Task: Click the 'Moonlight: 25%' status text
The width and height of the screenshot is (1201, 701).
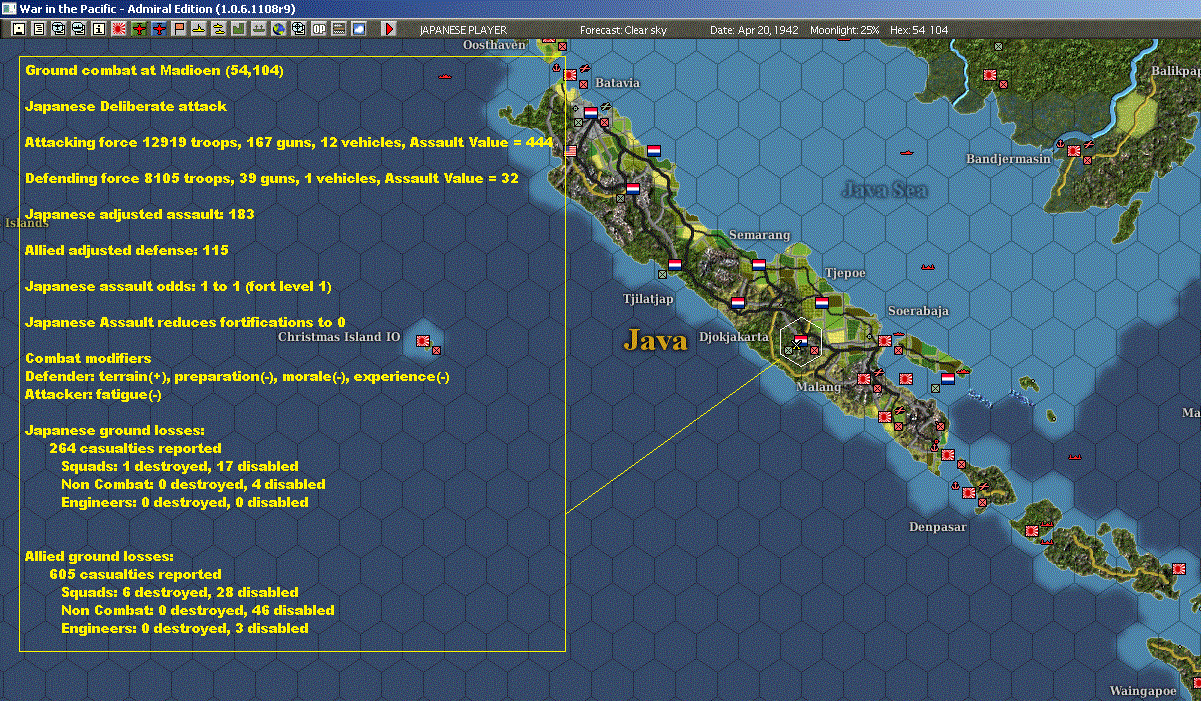Action: point(845,30)
